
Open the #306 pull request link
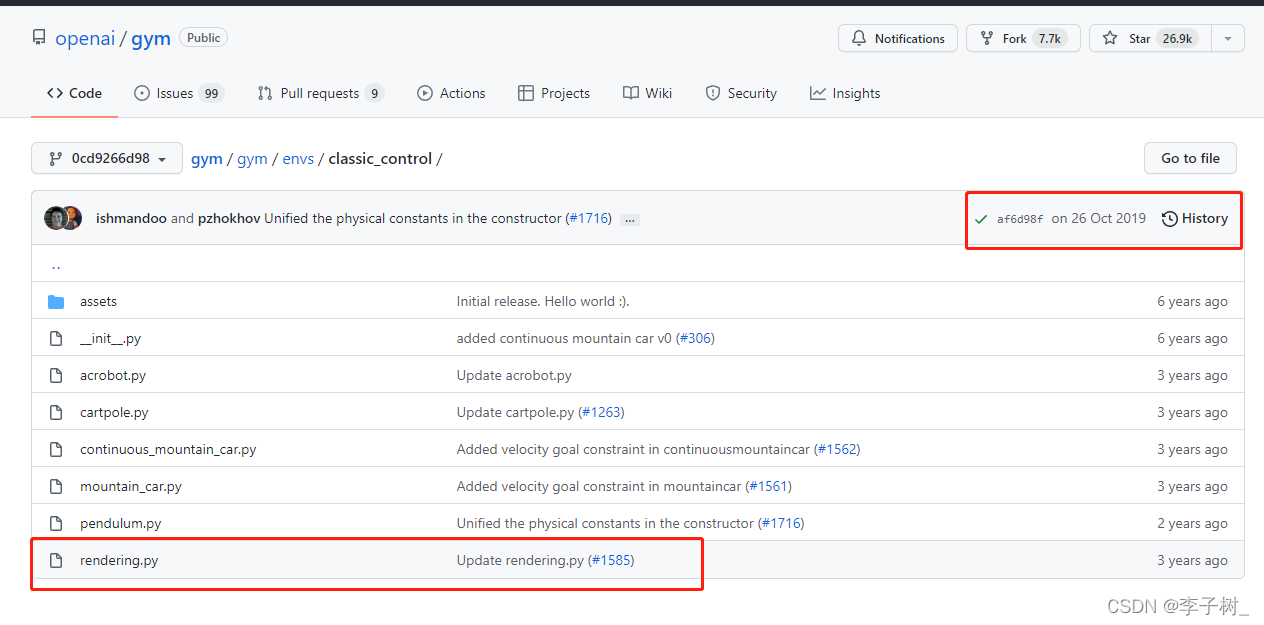click(x=695, y=338)
